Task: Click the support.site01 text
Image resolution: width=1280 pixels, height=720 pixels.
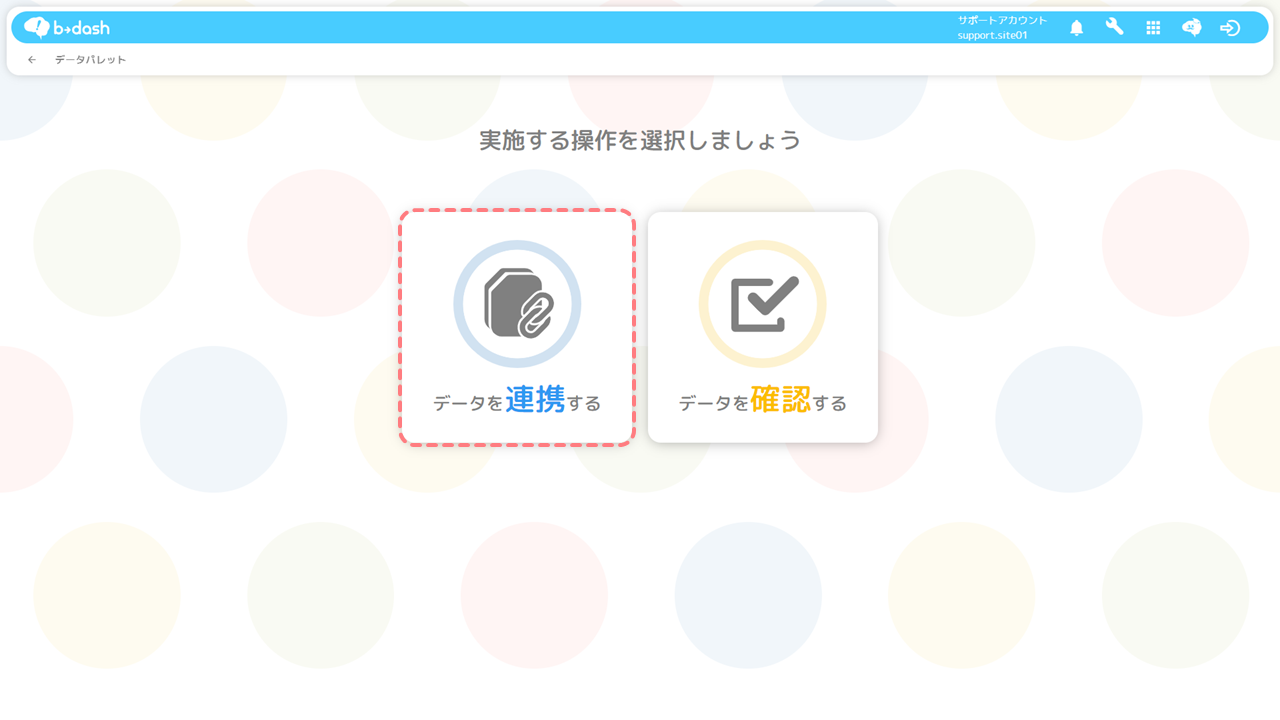Action: (992, 35)
